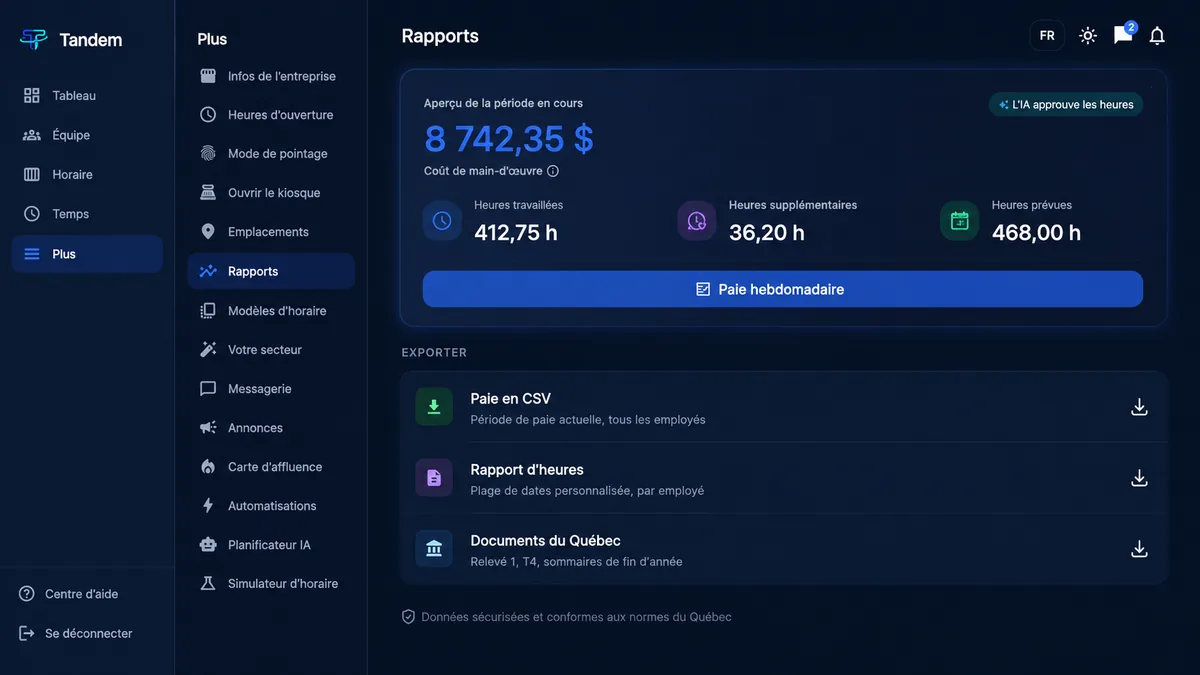This screenshot has height=675, width=1200.
Task: Open the Horaire page
Action: point(87,174)
